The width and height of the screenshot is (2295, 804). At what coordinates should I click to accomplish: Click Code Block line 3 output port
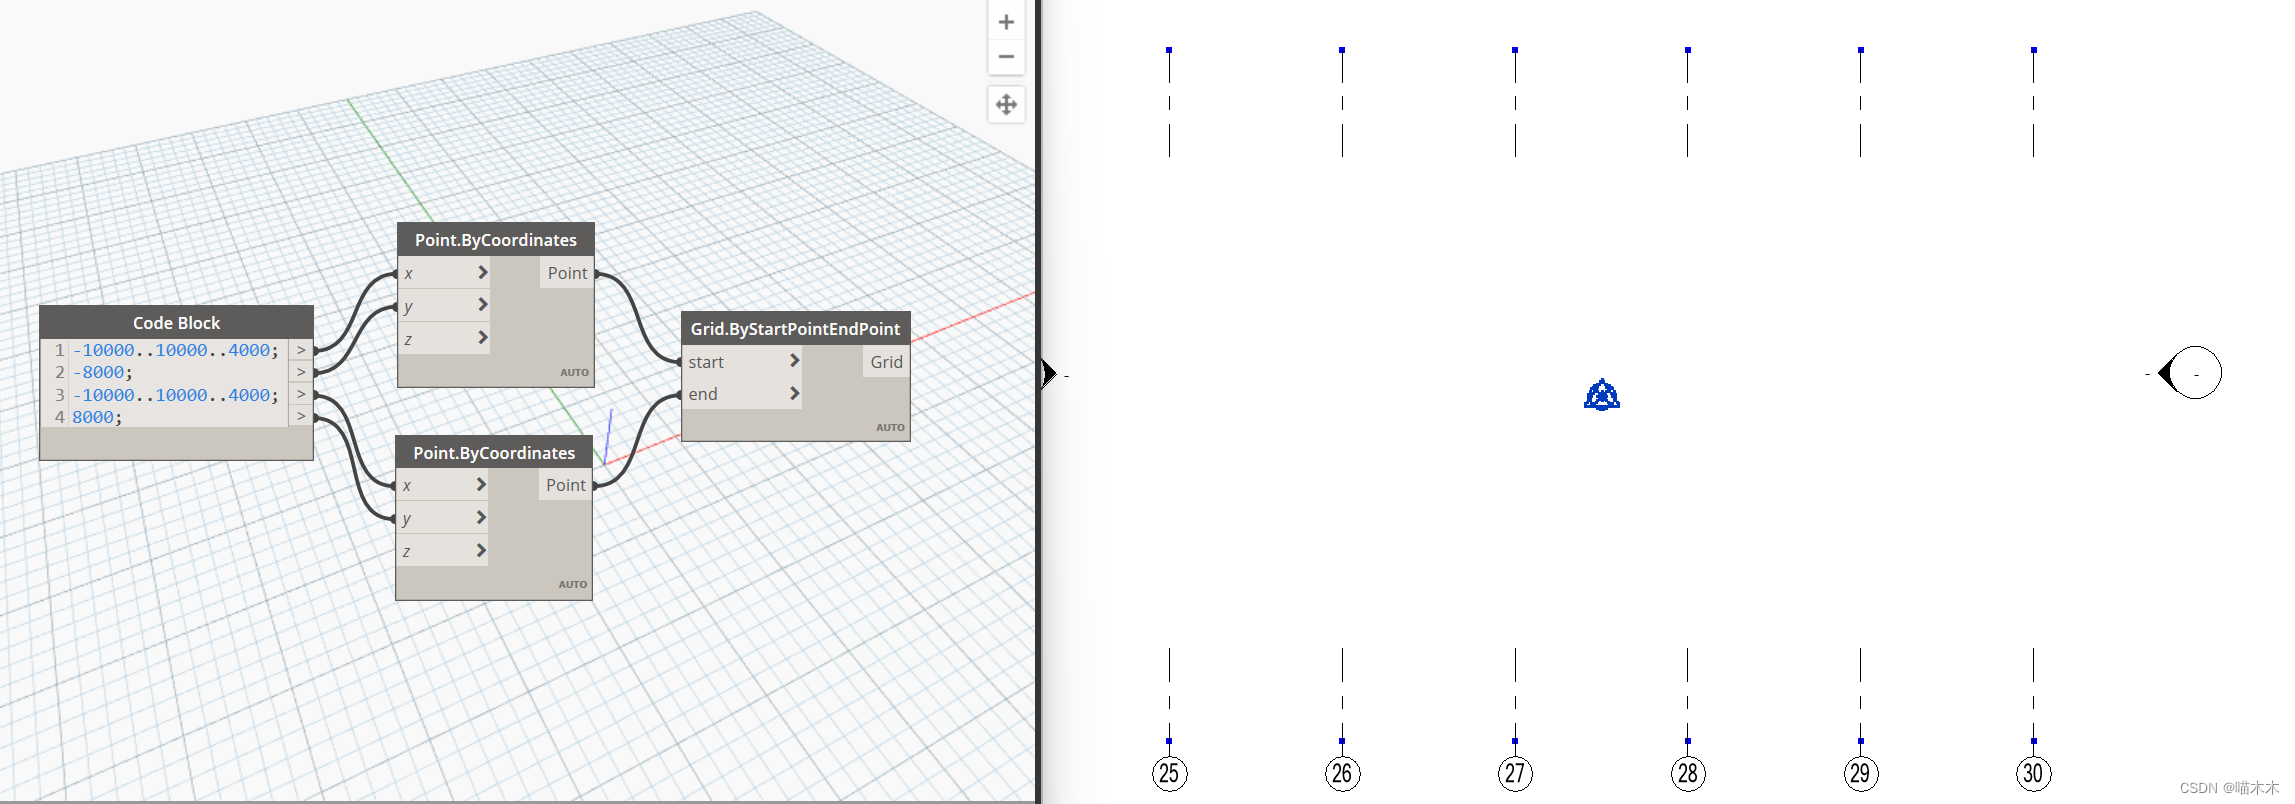301,395
